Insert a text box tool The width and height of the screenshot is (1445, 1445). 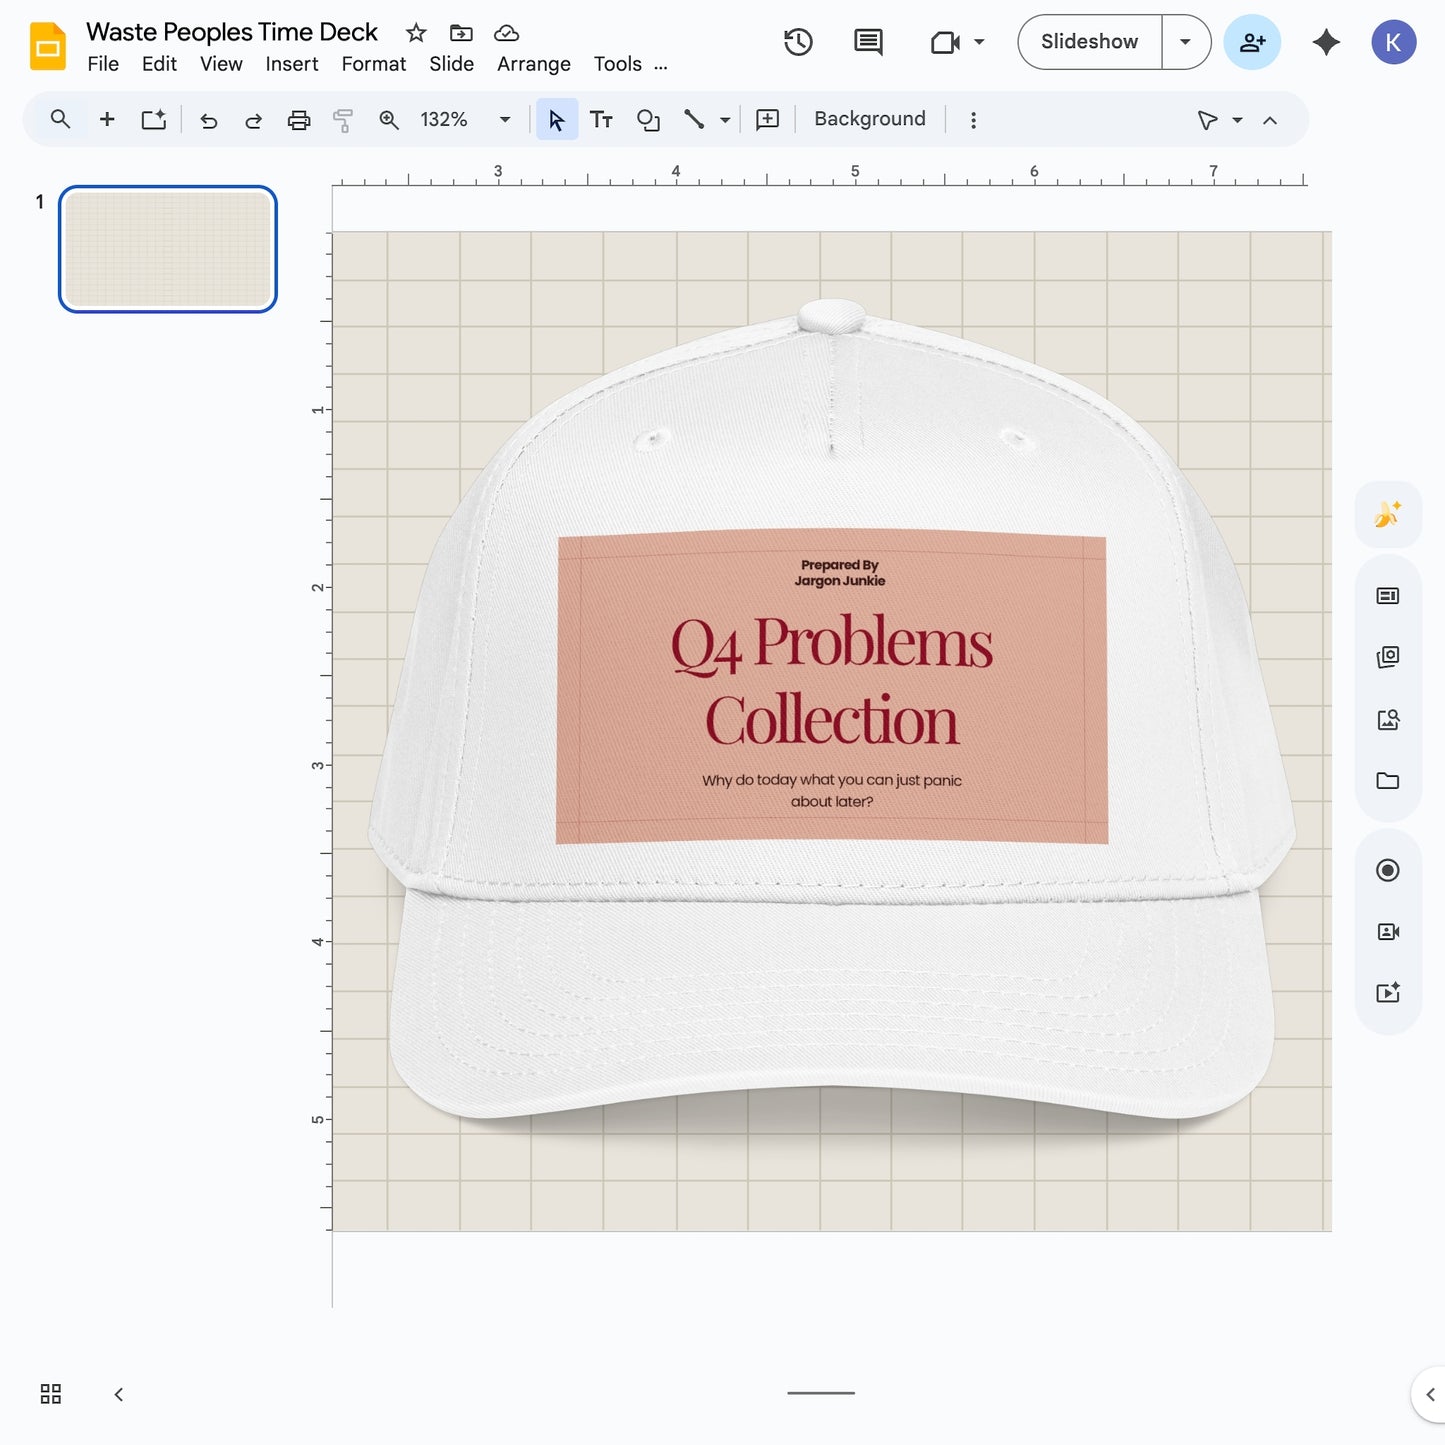(x=601, y=120)
